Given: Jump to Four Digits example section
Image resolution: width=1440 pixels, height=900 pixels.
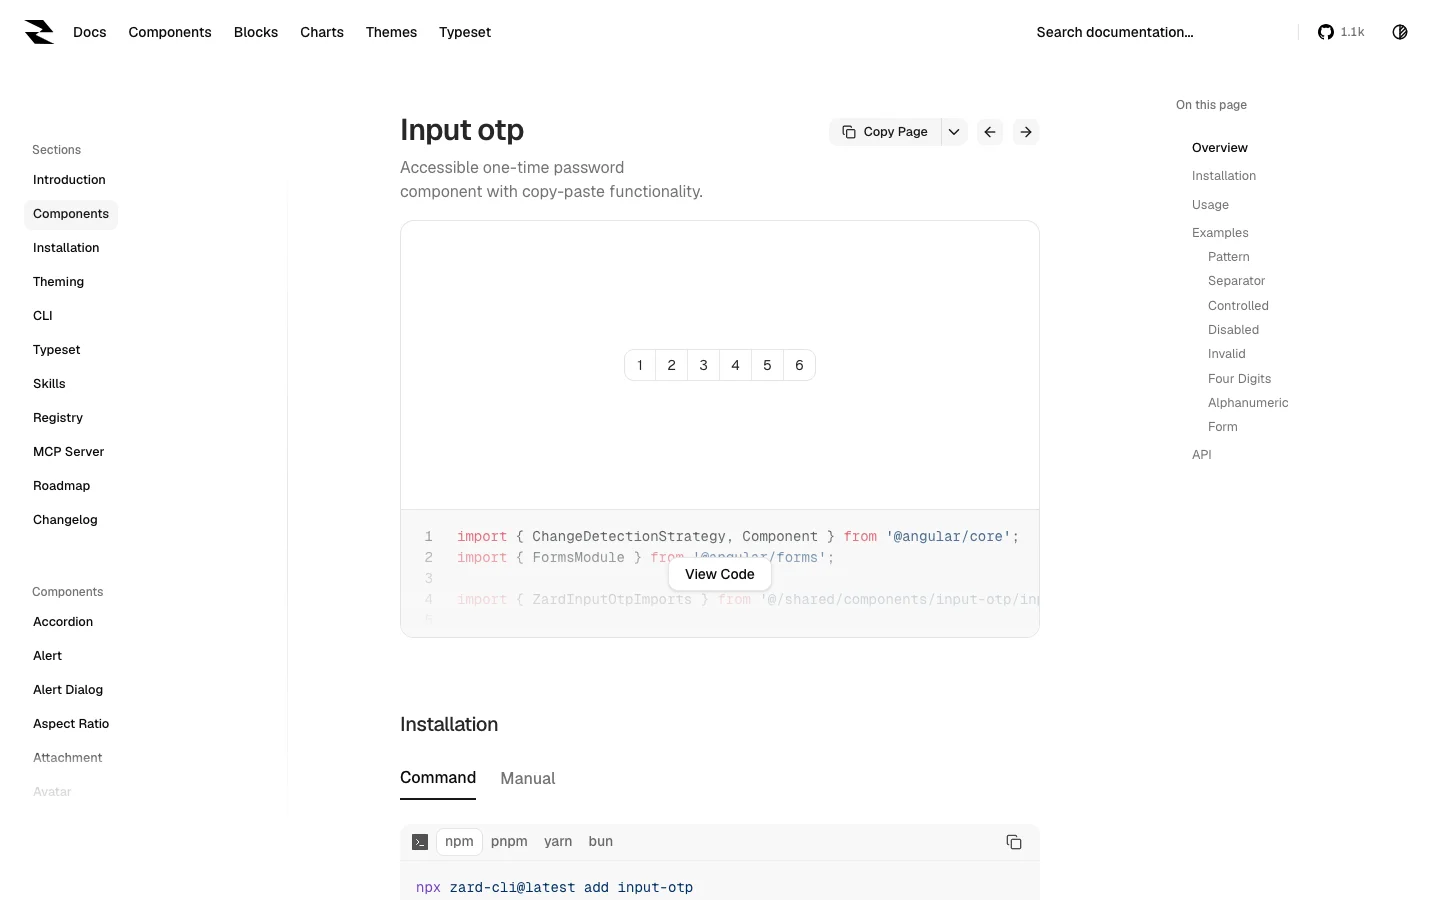Looking at the screenshot, I should [1239, 379].
